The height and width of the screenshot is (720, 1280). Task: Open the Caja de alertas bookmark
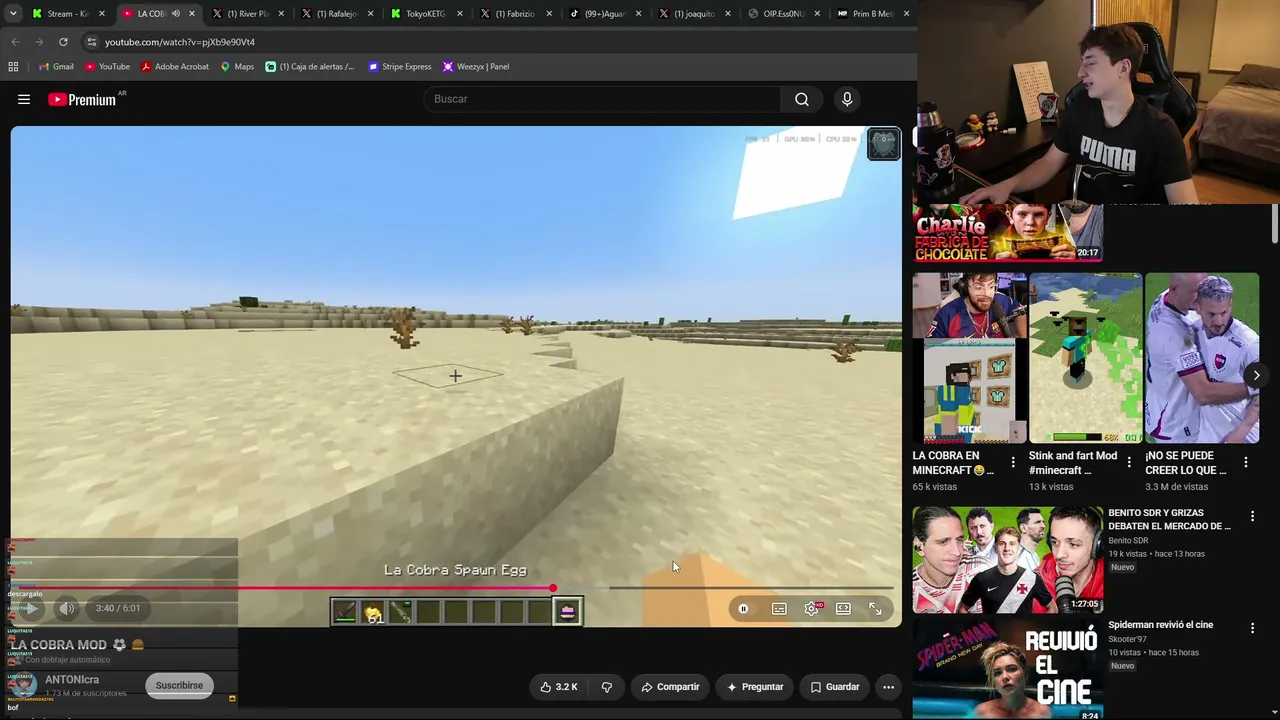[310, 66]
